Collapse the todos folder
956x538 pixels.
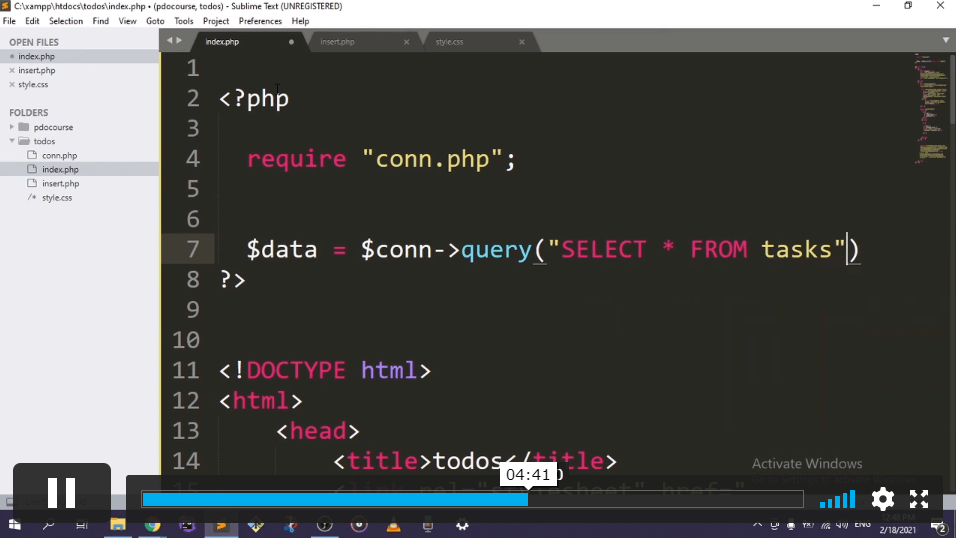click(12, 142)
